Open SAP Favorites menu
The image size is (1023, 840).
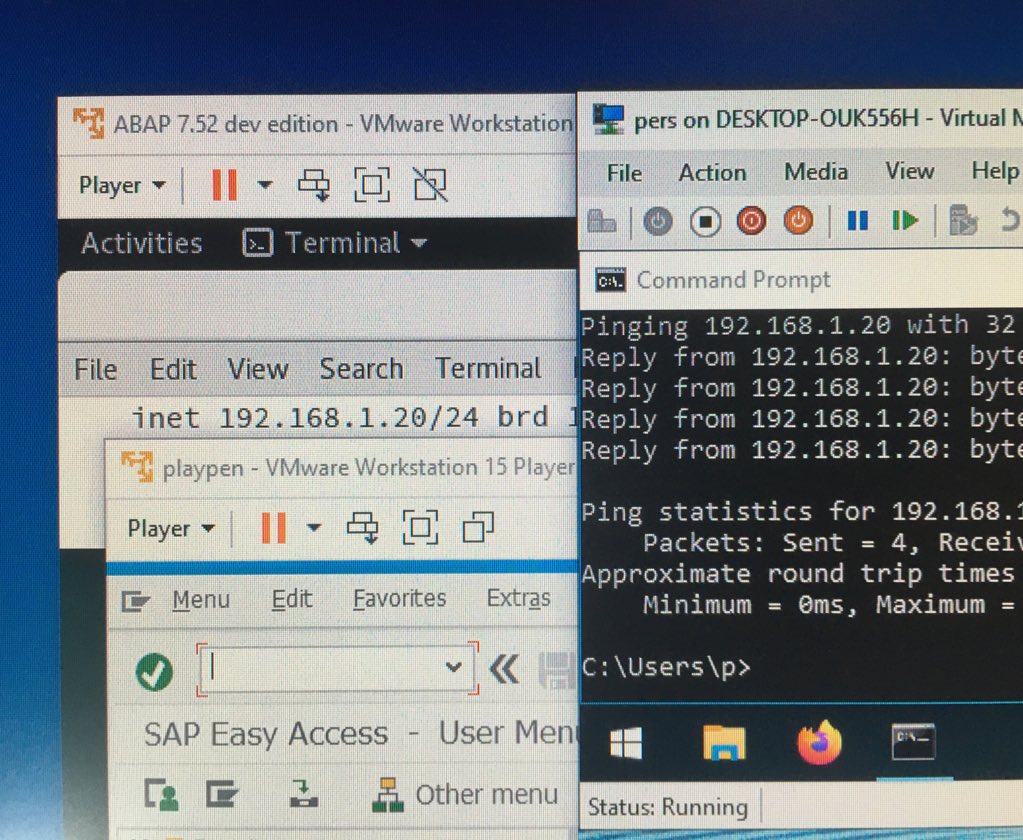[x=399, y=598]
